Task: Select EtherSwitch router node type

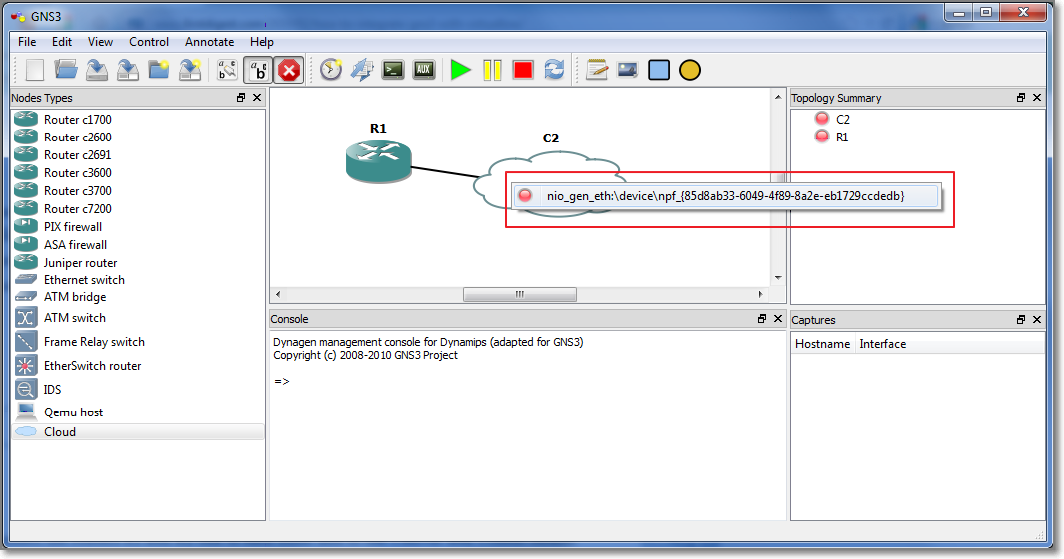Action: coord(138,366)
